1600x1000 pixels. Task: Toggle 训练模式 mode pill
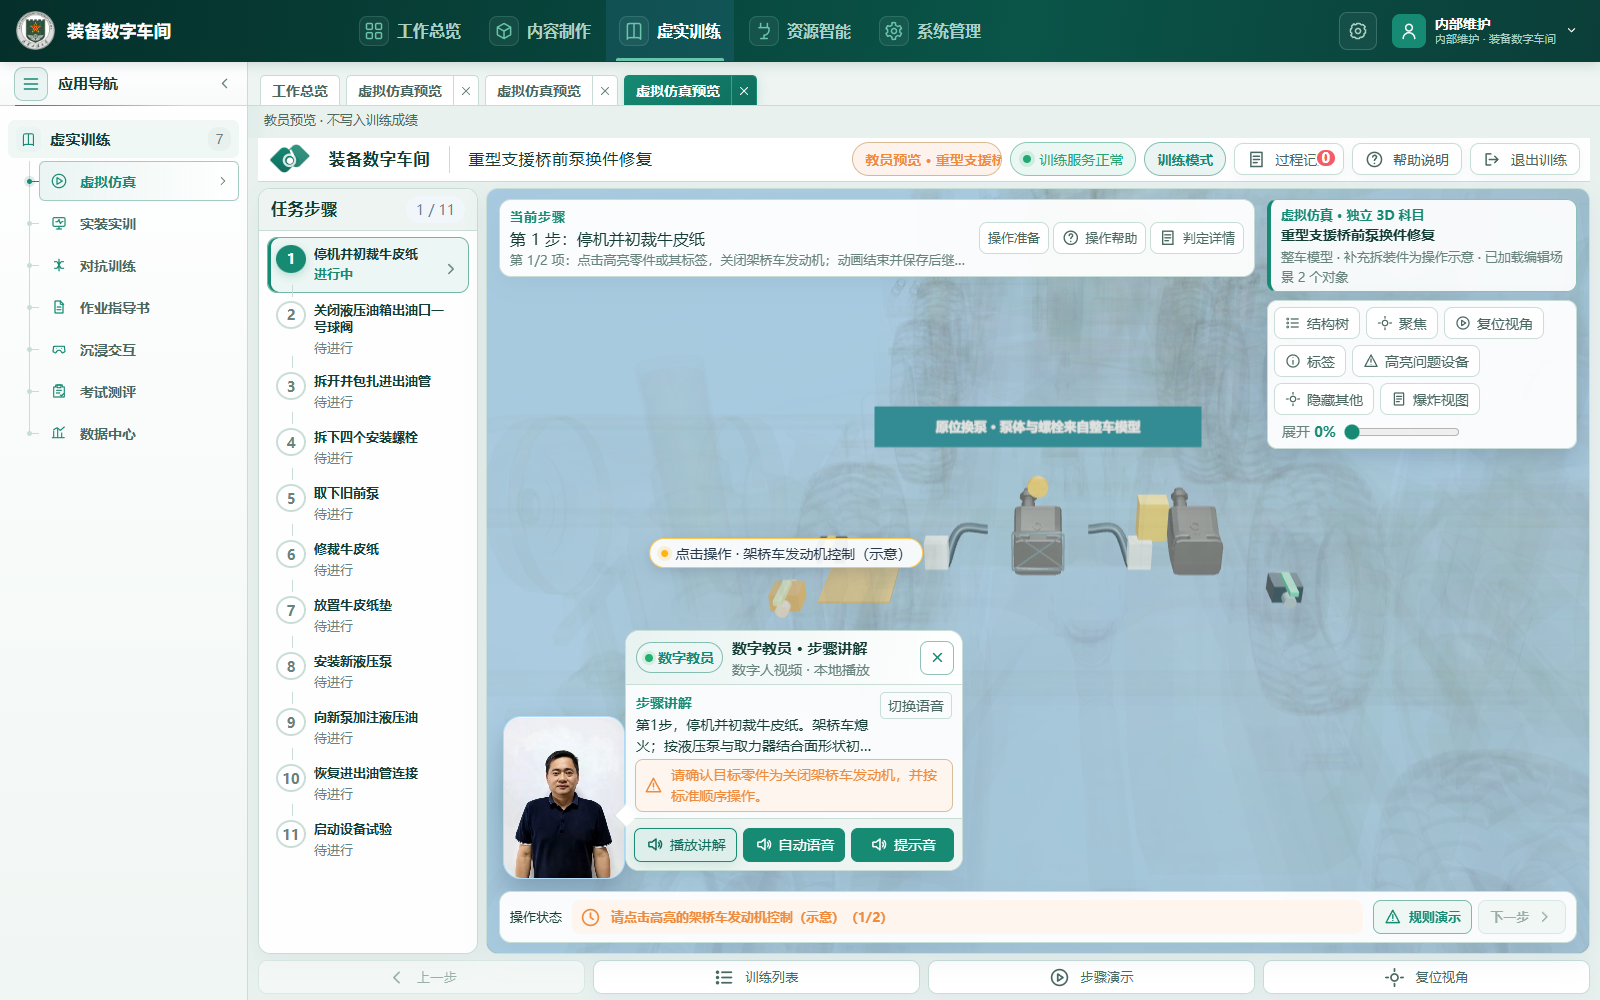tap(1185, 160)
